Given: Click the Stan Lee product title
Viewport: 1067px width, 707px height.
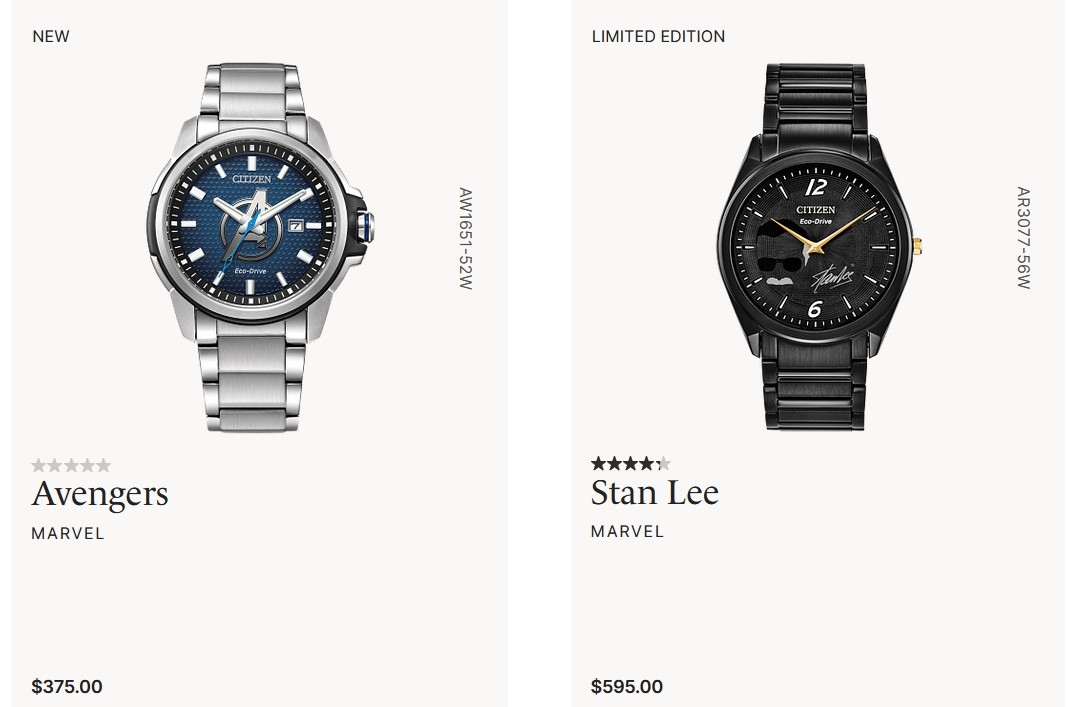Looking at the screenshot, I should pos(655,492).
